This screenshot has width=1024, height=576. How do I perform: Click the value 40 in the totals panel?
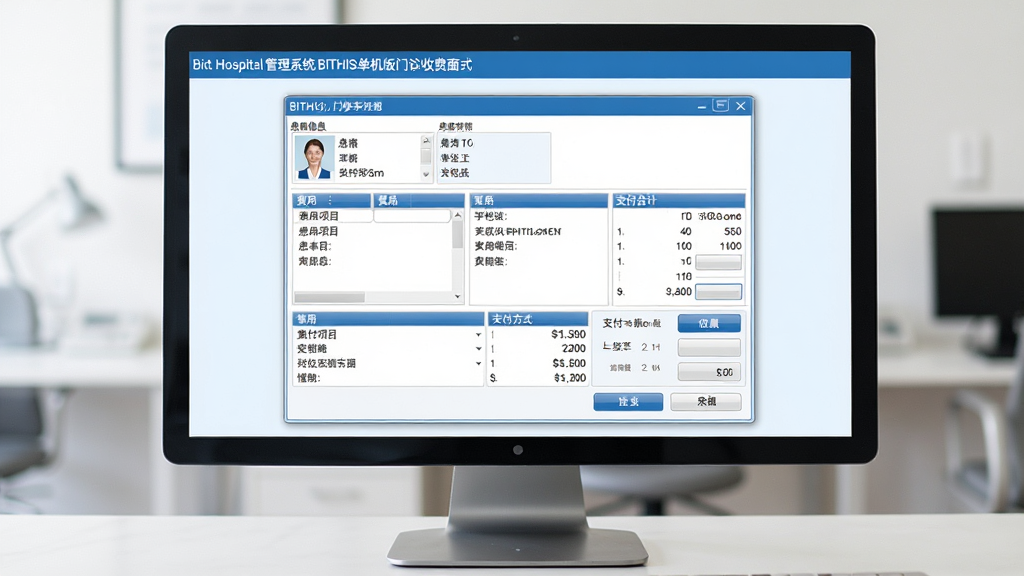685,231
